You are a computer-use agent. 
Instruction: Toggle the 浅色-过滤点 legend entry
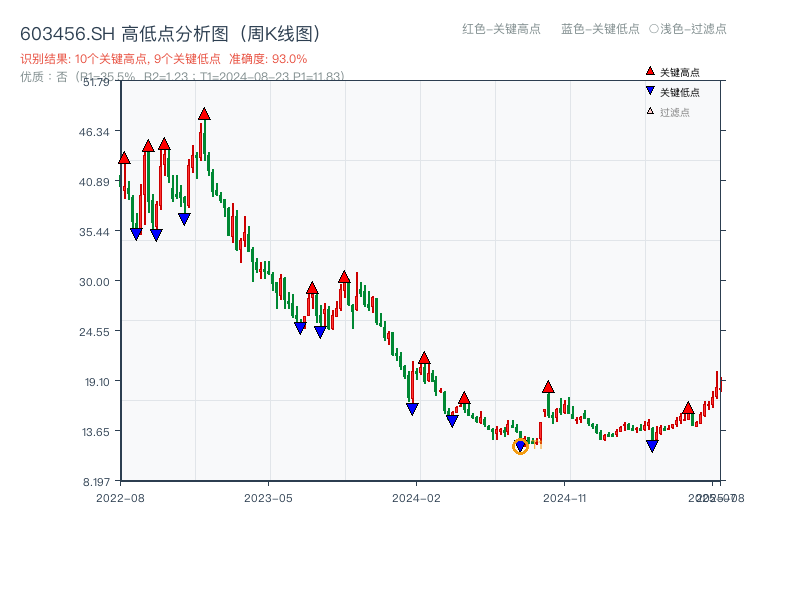(687, 30)
